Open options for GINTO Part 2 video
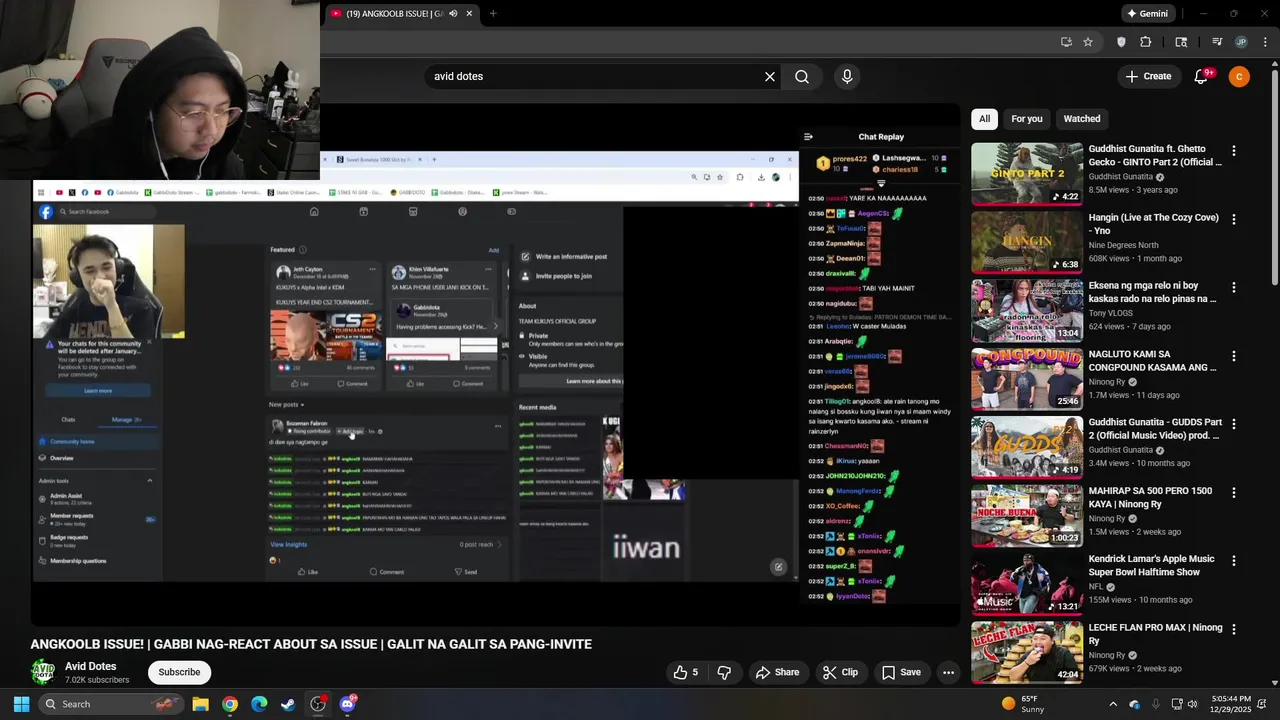 coord(1233,151)
